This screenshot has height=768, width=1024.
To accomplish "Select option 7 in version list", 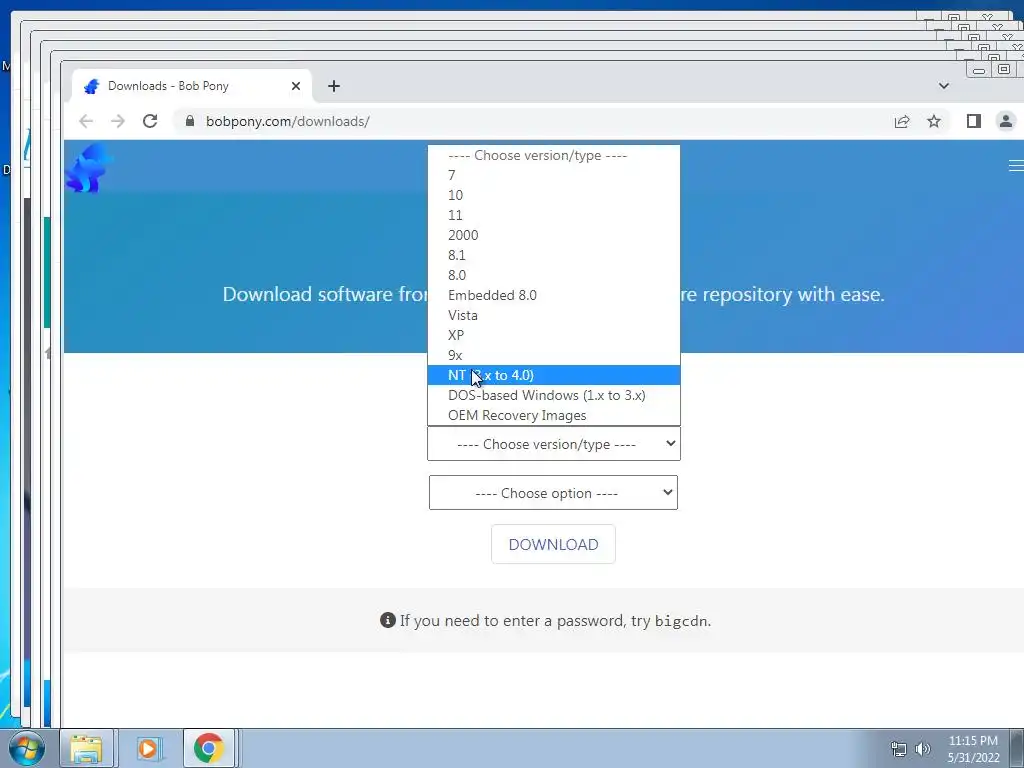I will [554, 175].
